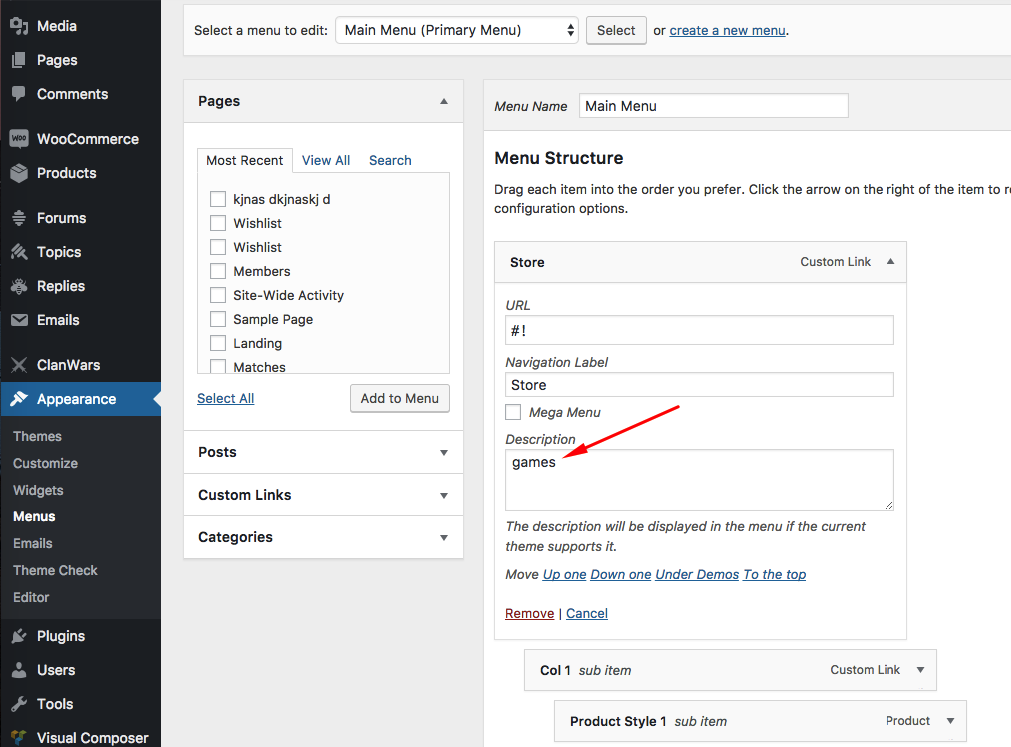Open Widgets submenu under Appearance
The width and height of the screenshot is (1011, 747).
pos(38,490)
